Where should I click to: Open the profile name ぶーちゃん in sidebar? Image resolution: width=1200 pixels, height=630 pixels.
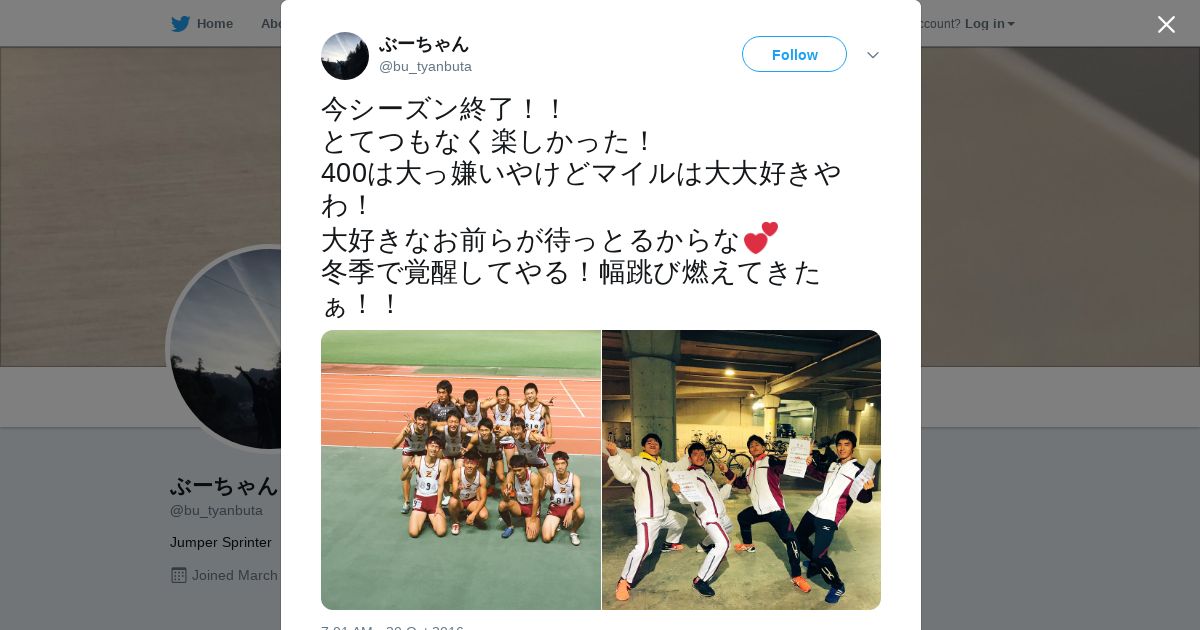click(224, 486)
